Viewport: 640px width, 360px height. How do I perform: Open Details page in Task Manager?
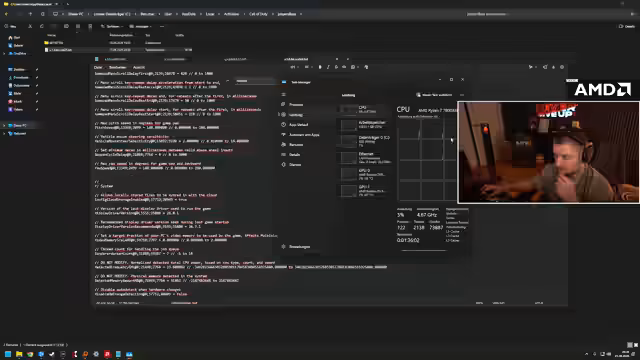(x=295, y=154)
